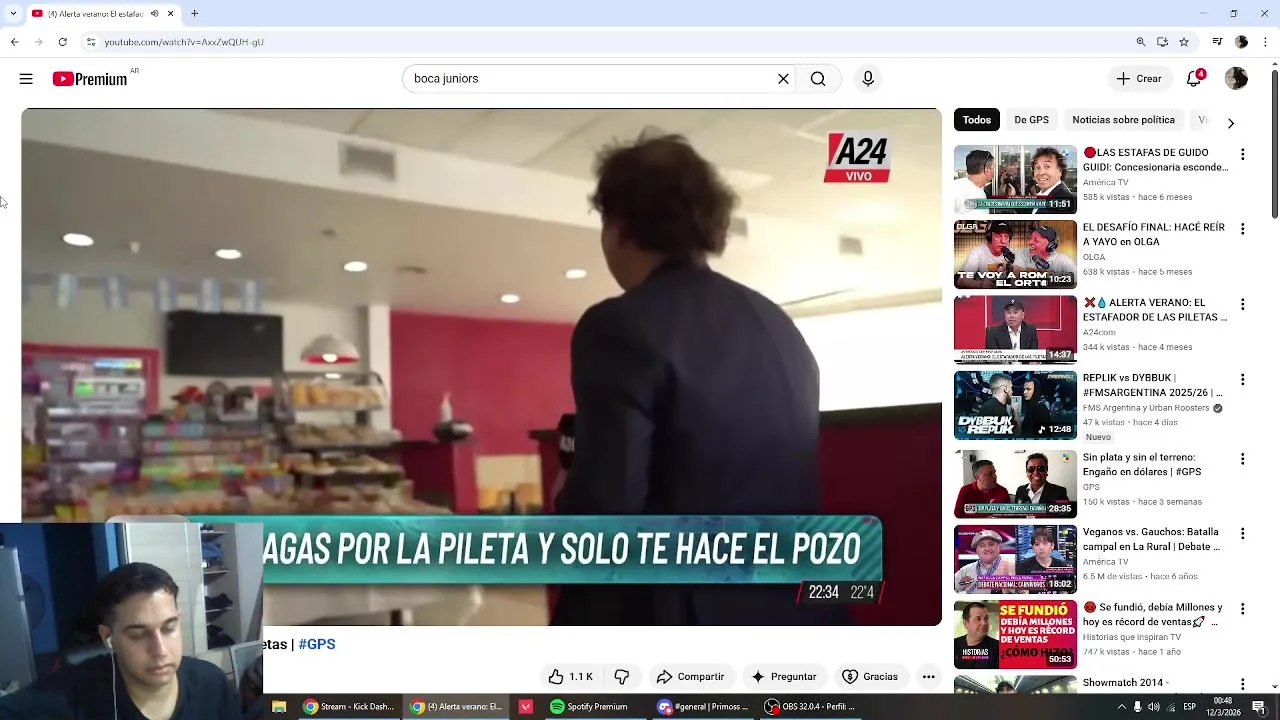Image resolution: width=1280 pixels, height=720 pixels.
Task: Open volume control in system tray
Action: pyautogui.click(x=1154, y=706)
